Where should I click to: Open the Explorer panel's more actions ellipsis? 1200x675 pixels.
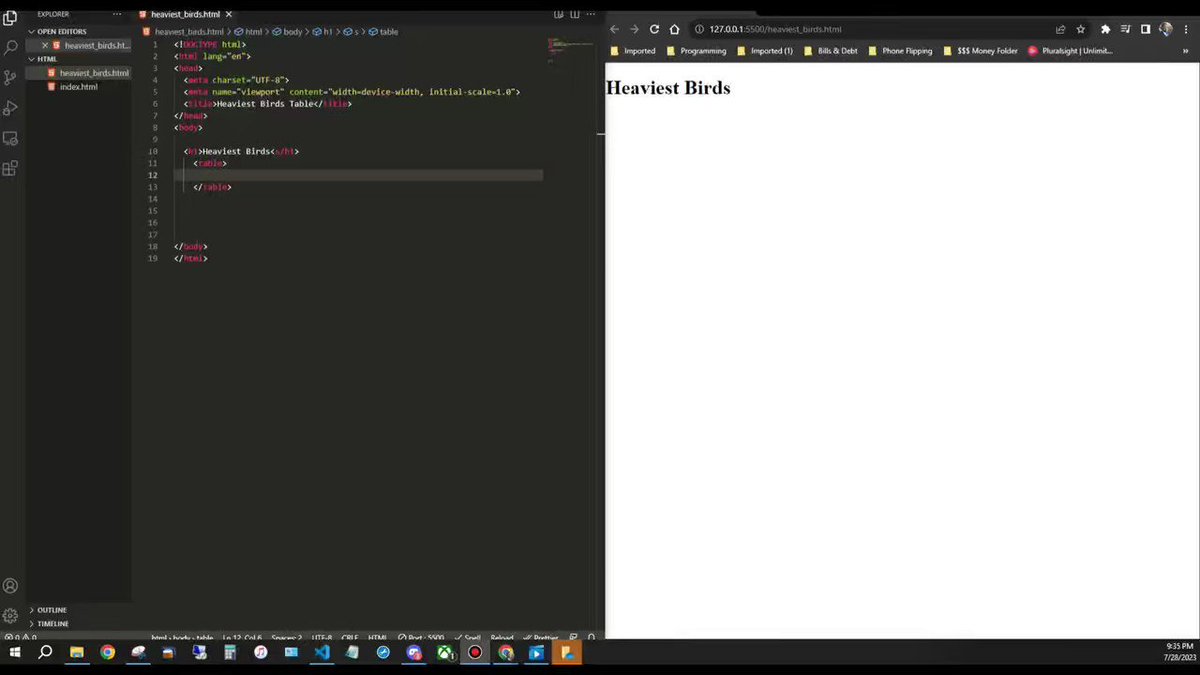(x=118, y=15)
